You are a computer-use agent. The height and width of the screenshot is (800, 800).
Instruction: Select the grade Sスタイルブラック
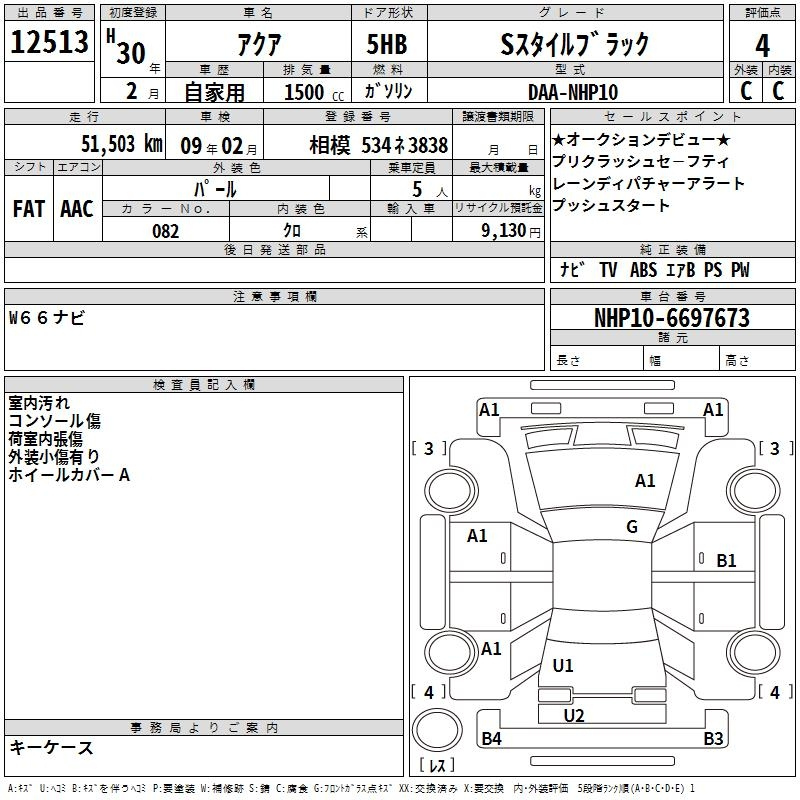(574, 44)
